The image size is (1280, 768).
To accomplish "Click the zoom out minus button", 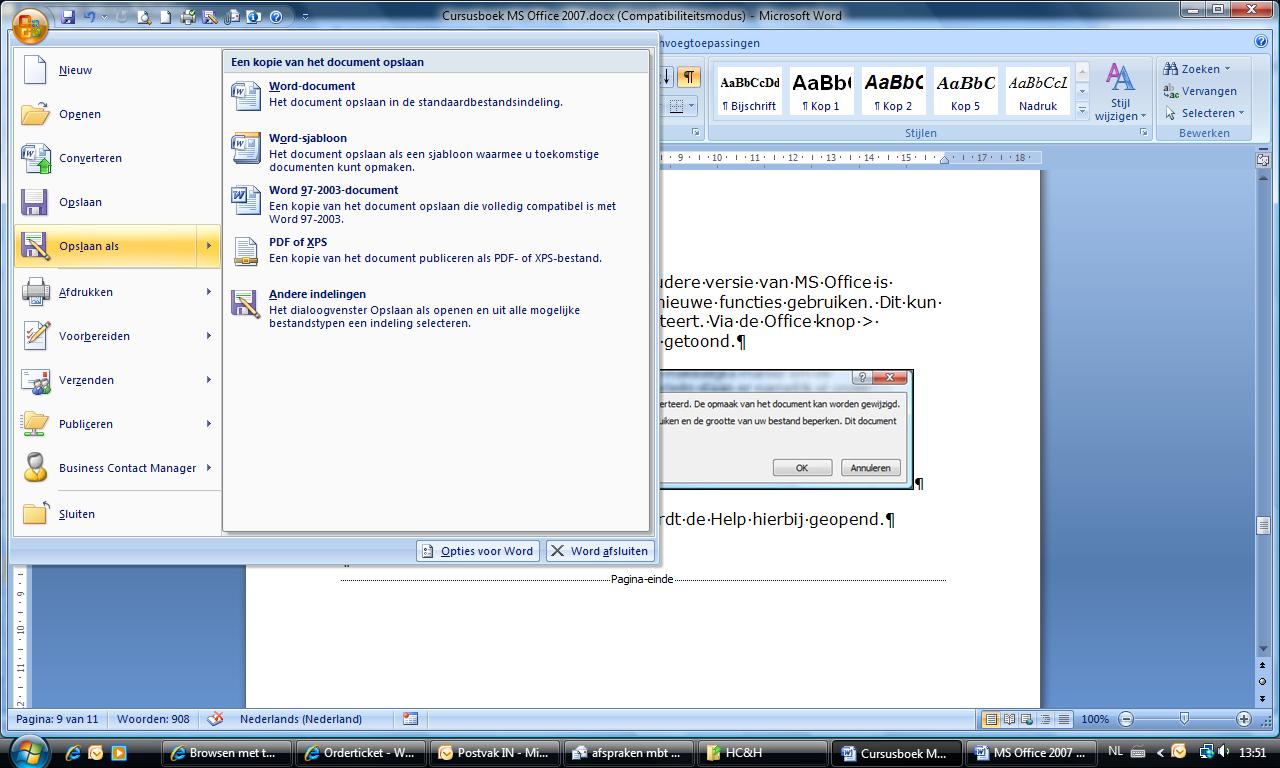I will click(1126, 719).
